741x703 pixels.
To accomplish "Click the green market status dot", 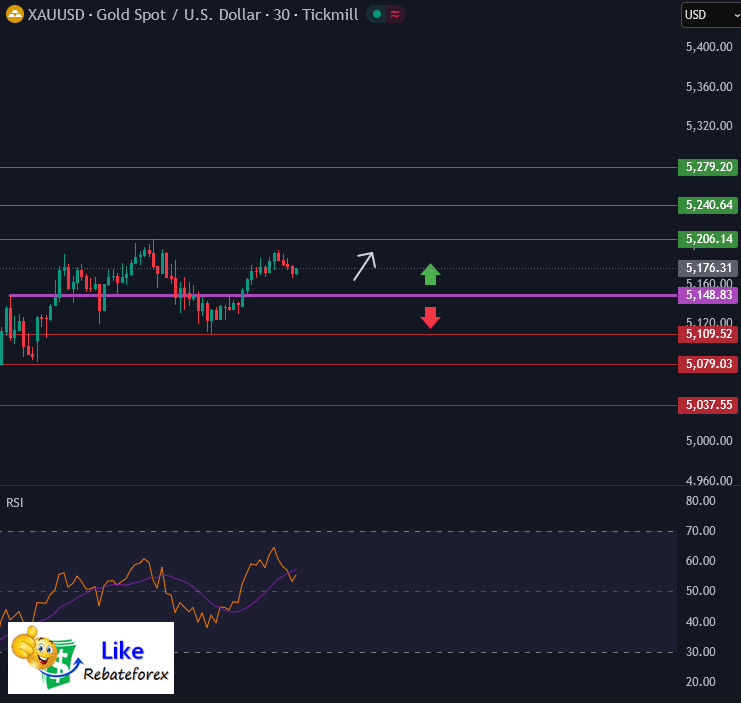I will [377, 14].
